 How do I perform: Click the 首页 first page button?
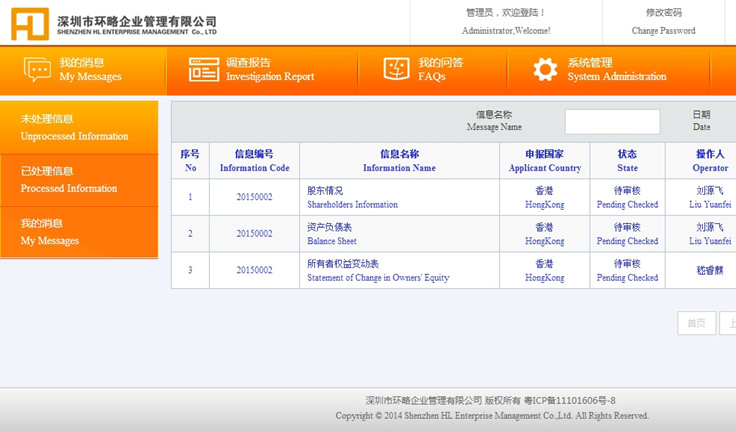tap(697, 323)
